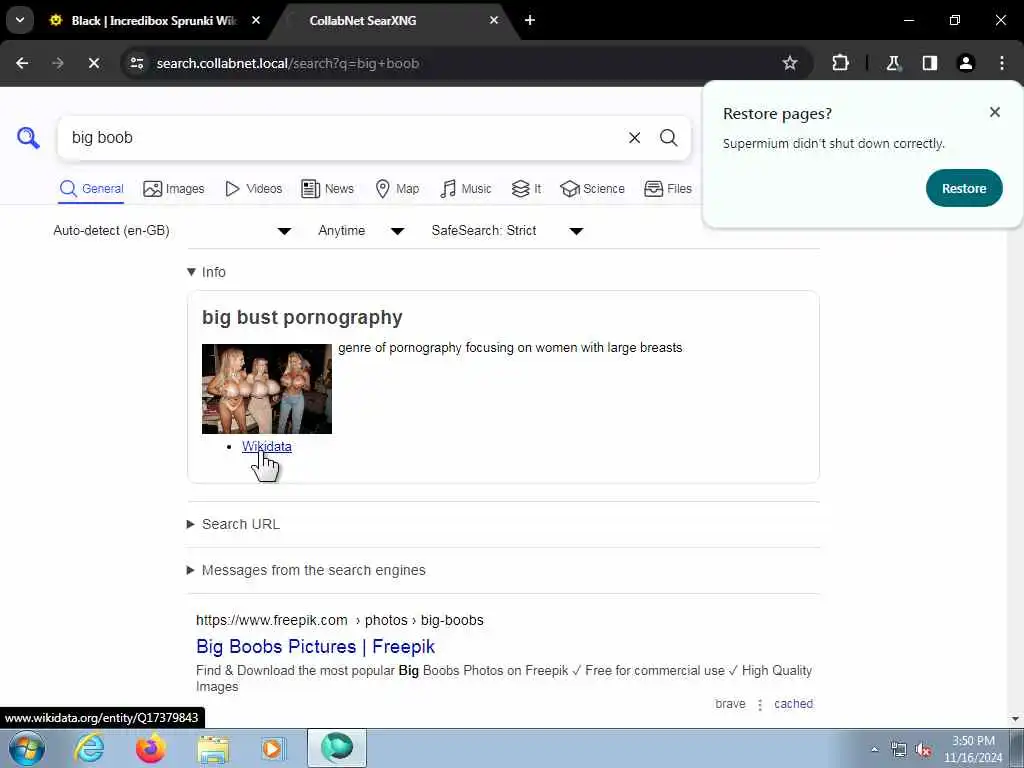Click the freepik.com result URL text
The width and height of the screenshot is (1024, 768).
(340, 620)
